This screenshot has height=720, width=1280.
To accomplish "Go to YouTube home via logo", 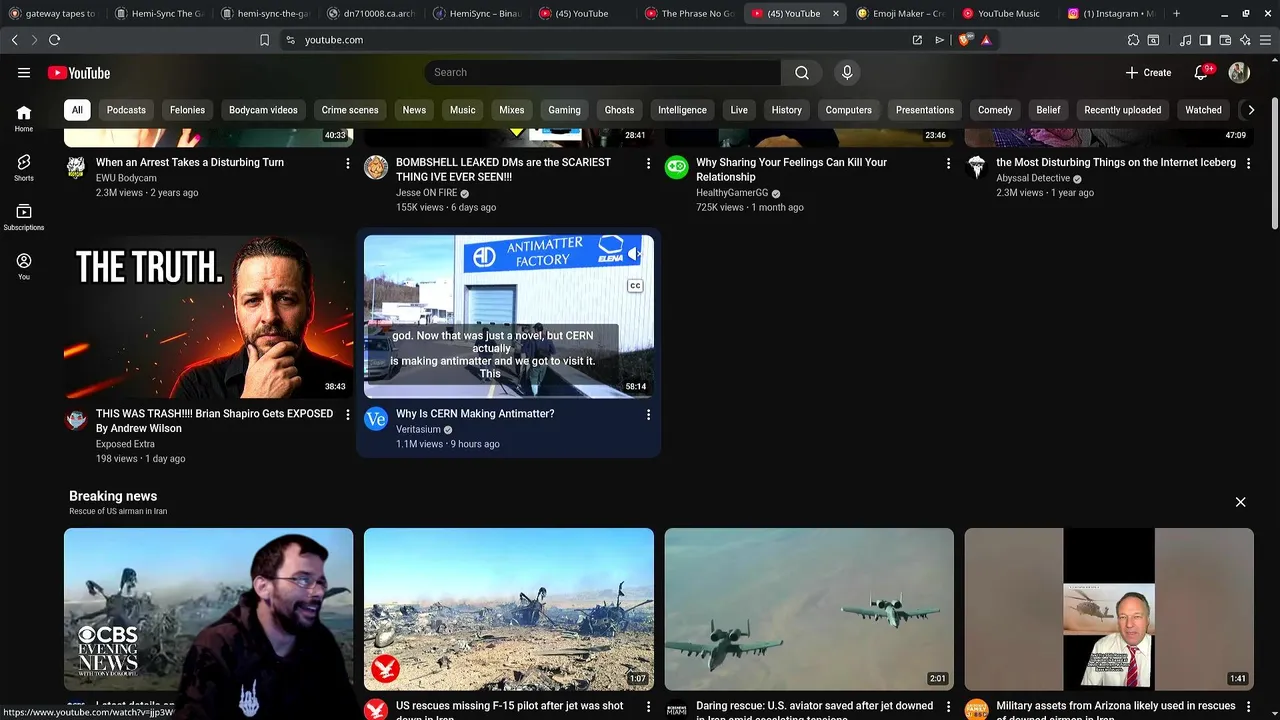I will point(79,72).
